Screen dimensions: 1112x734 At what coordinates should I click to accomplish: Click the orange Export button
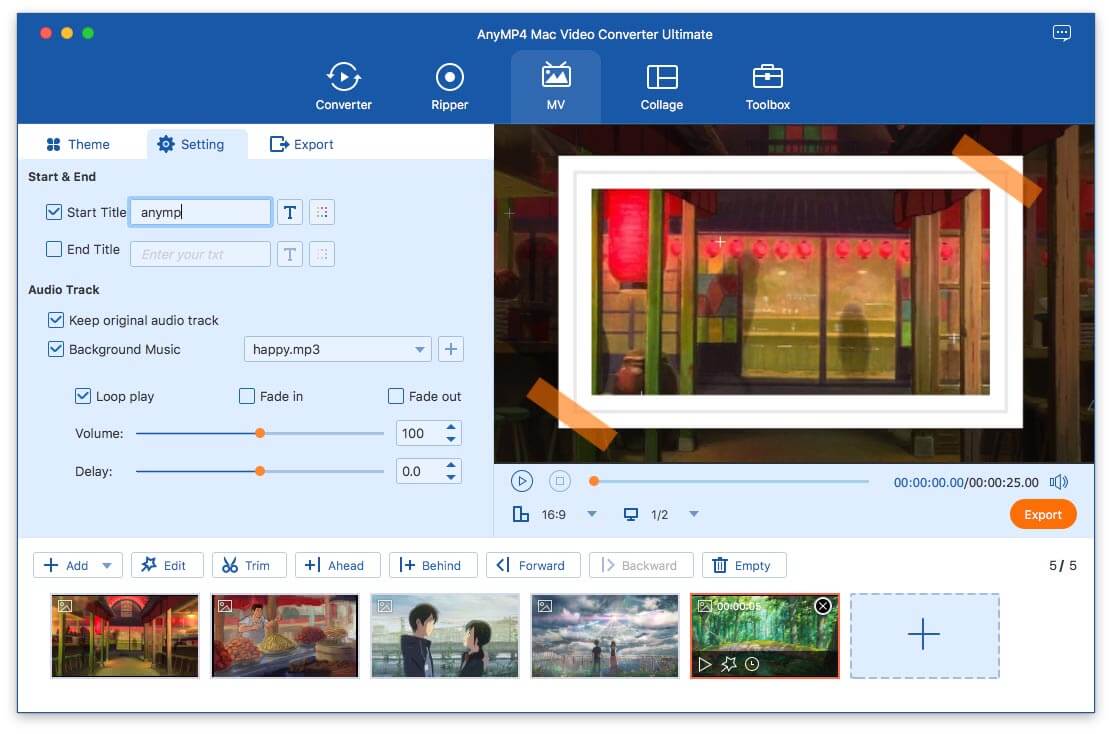point(1043,514)
